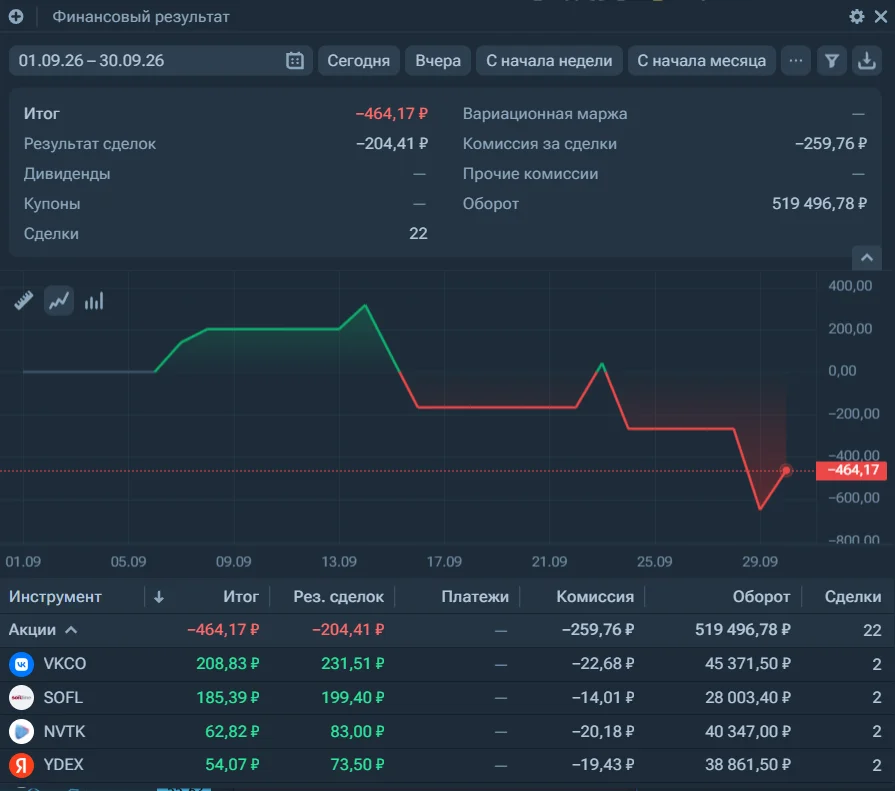Viewport: 895px width, 791px height.
Task: Sort table by Оборот column
Action: click(x=761, y=597)
